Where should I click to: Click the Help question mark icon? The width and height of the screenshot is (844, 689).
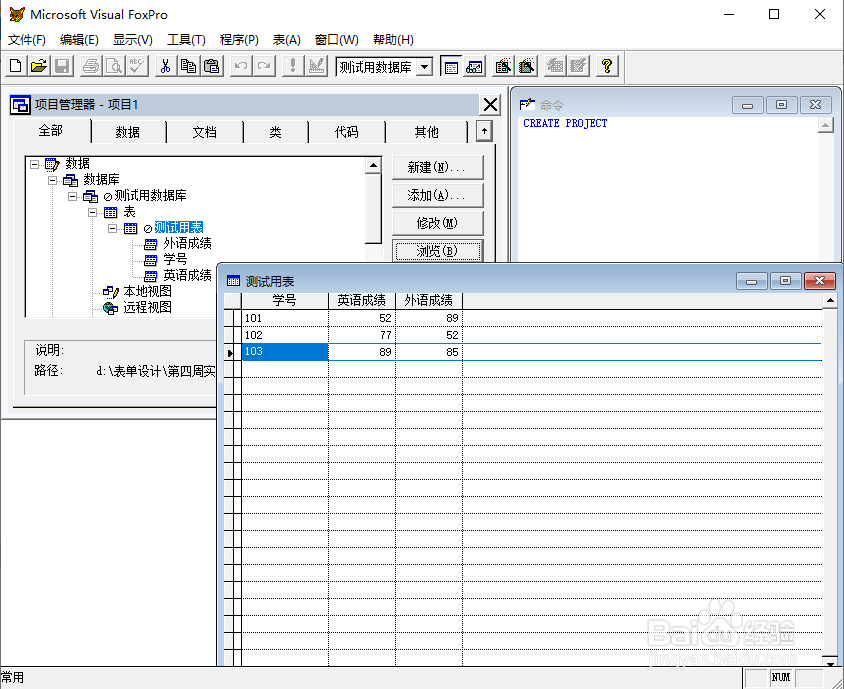click(607, 66)
